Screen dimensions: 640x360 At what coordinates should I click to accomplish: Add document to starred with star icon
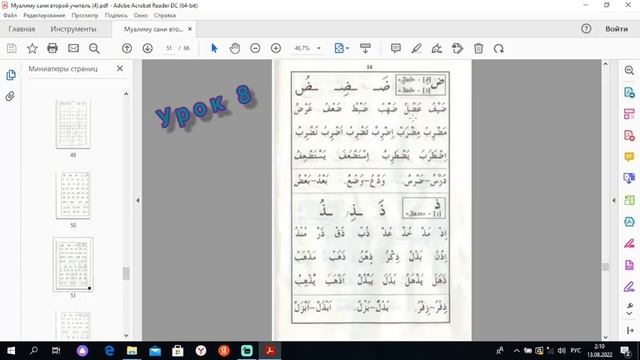click(32, 48)
